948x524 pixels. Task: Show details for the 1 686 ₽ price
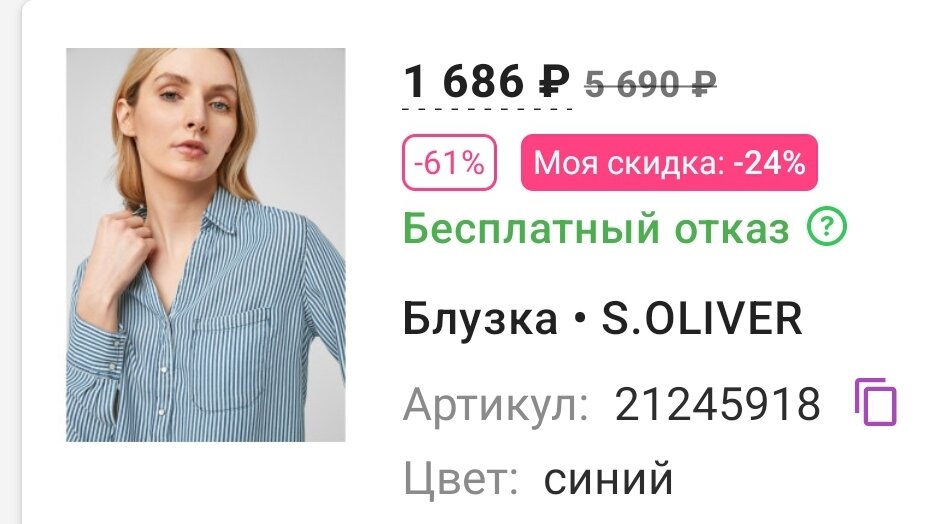click(486, 82)
